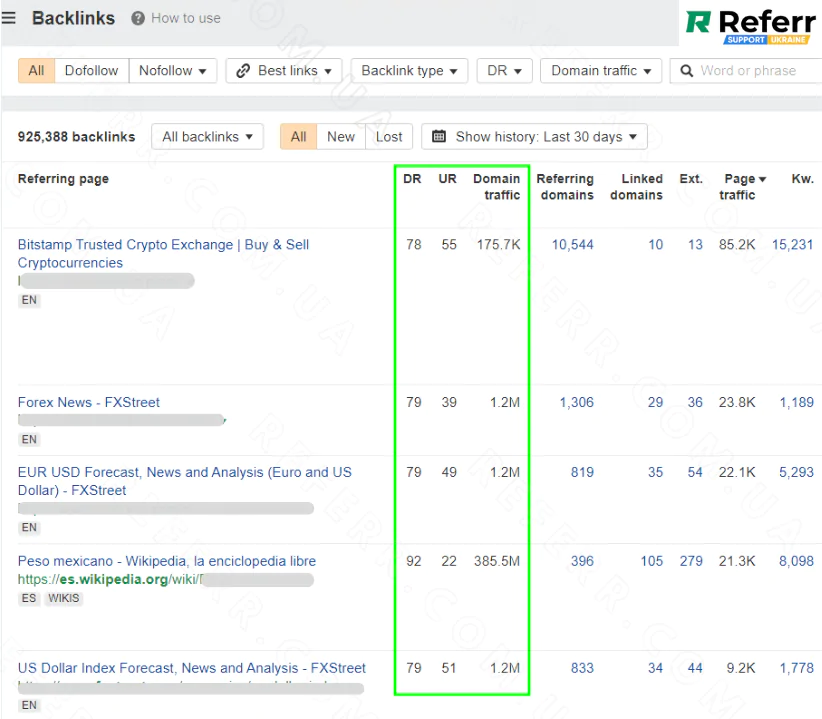The width and height of the screenshot is (822, 719).
Task: Click the Referr logo
Action: coord(751,24)
